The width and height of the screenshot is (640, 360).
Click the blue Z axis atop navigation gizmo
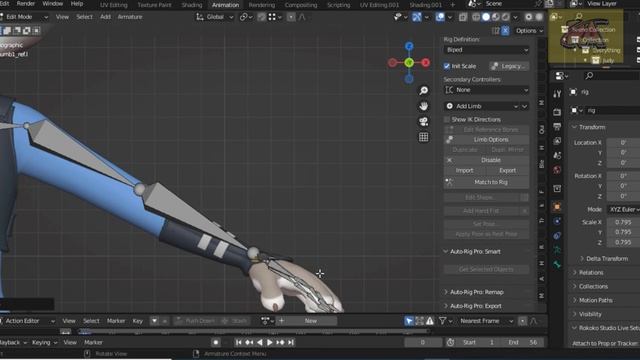point(409,46)
